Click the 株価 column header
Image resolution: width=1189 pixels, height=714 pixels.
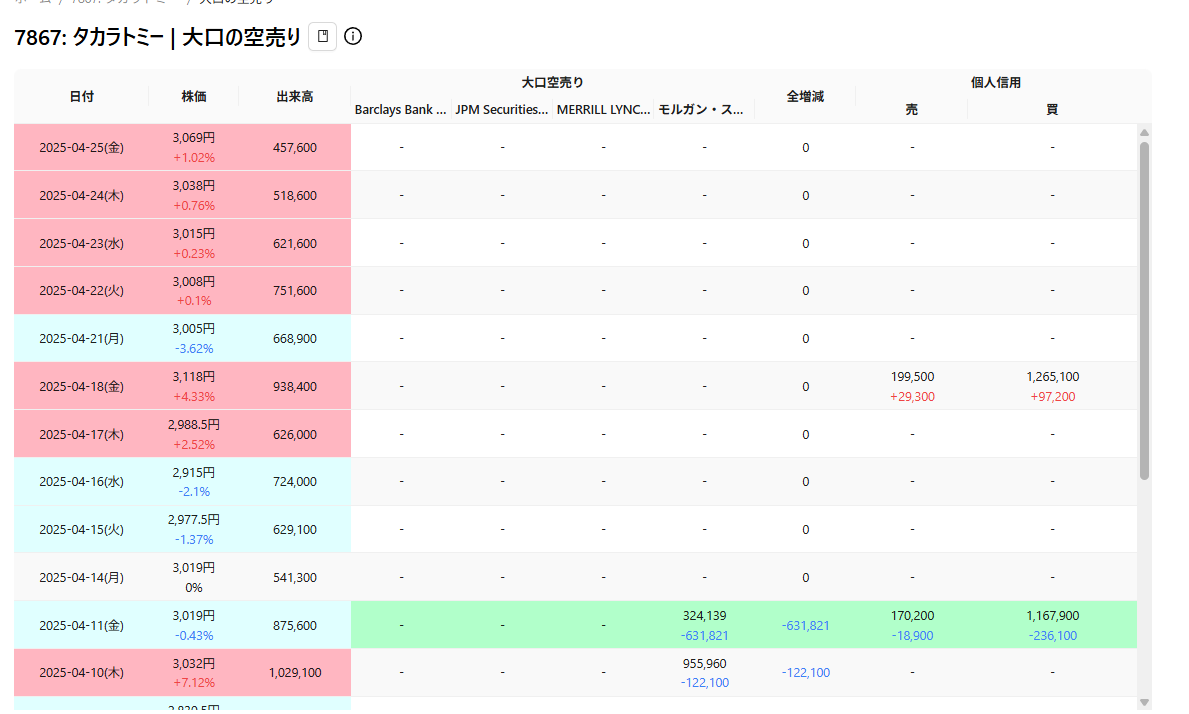(x=194, y=97)
